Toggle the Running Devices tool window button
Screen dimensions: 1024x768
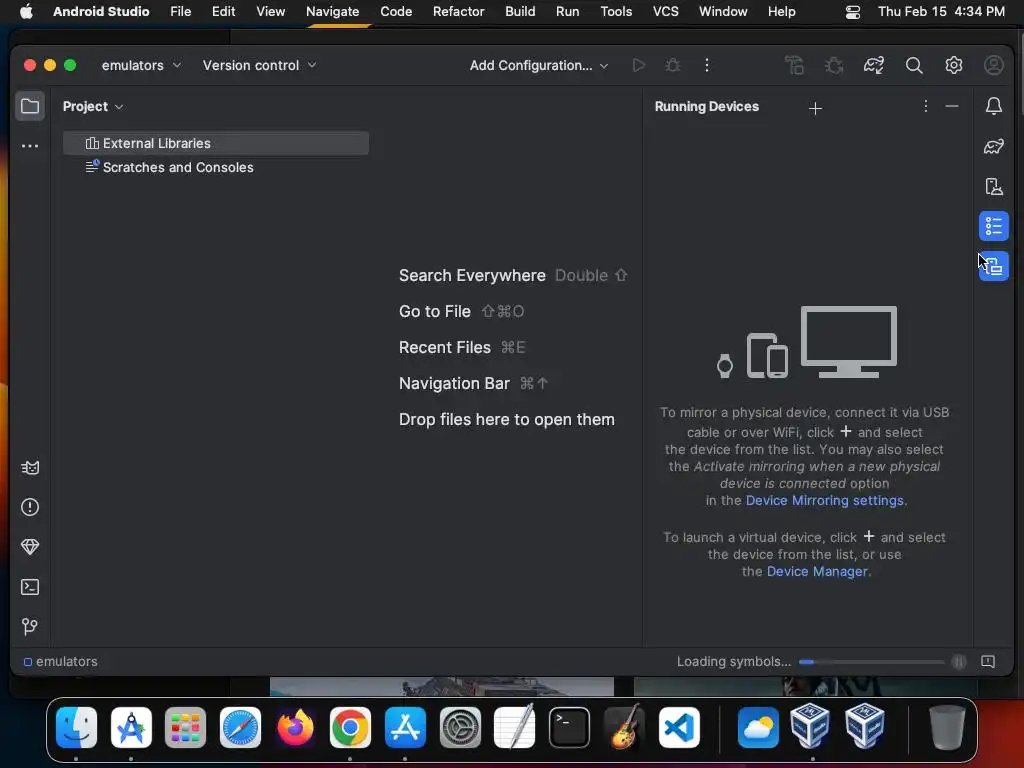pyautogui.click(x=994, y=266)
